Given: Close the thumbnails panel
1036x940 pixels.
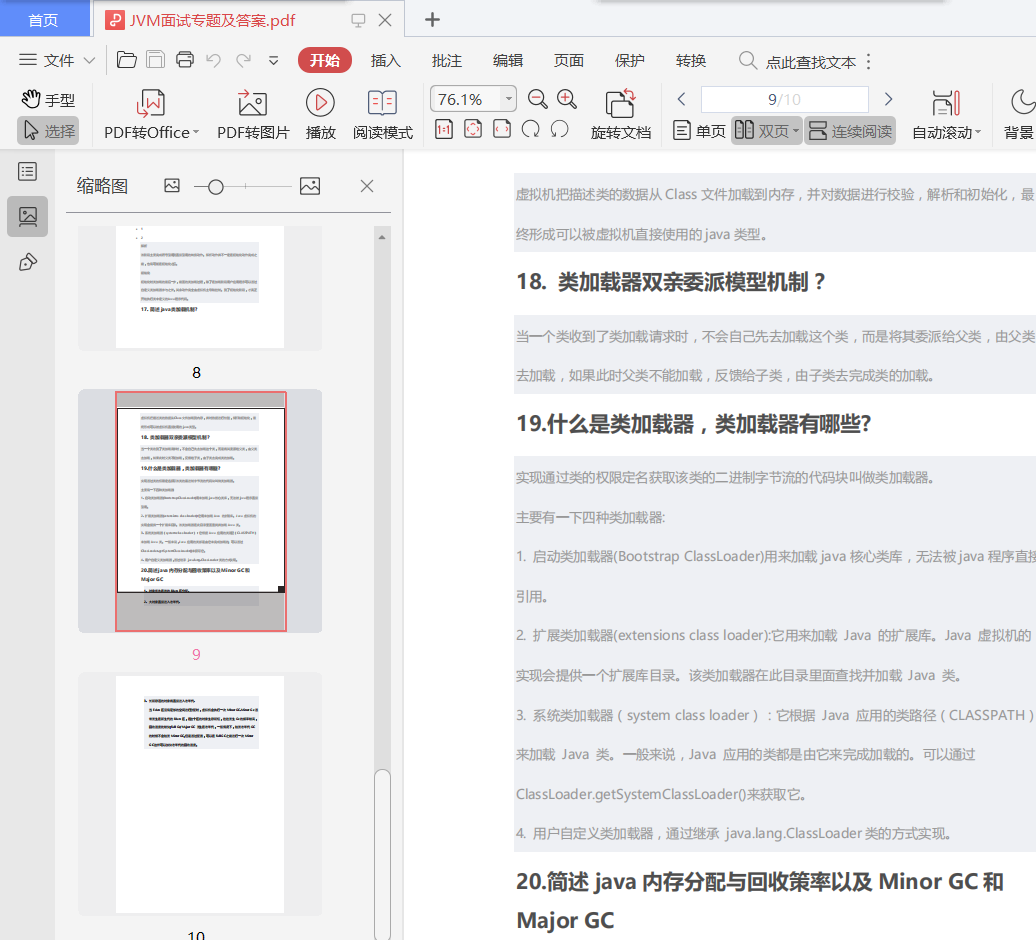Looking at the screenshot, I should click(367, 186).
